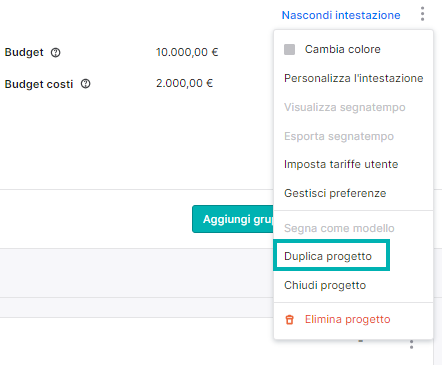This screenshot has width=442, height=365.
Task: Click the trash icon next to Elimina progetto
Action: 289,320
